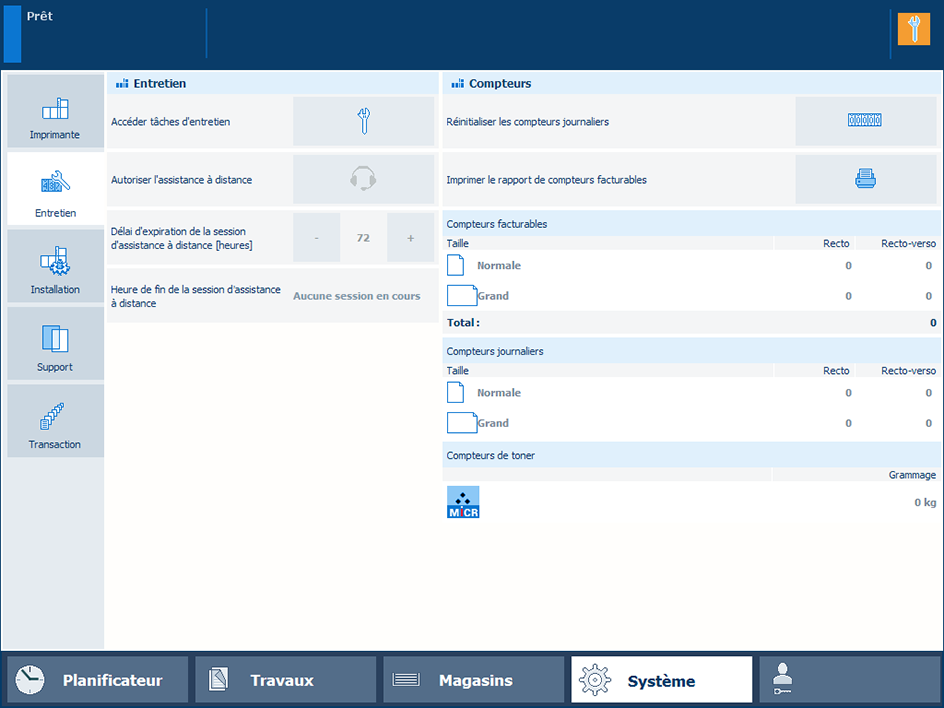Click the Compteurs panel header icon
This screenshot has height=708, width=944.
458,84
